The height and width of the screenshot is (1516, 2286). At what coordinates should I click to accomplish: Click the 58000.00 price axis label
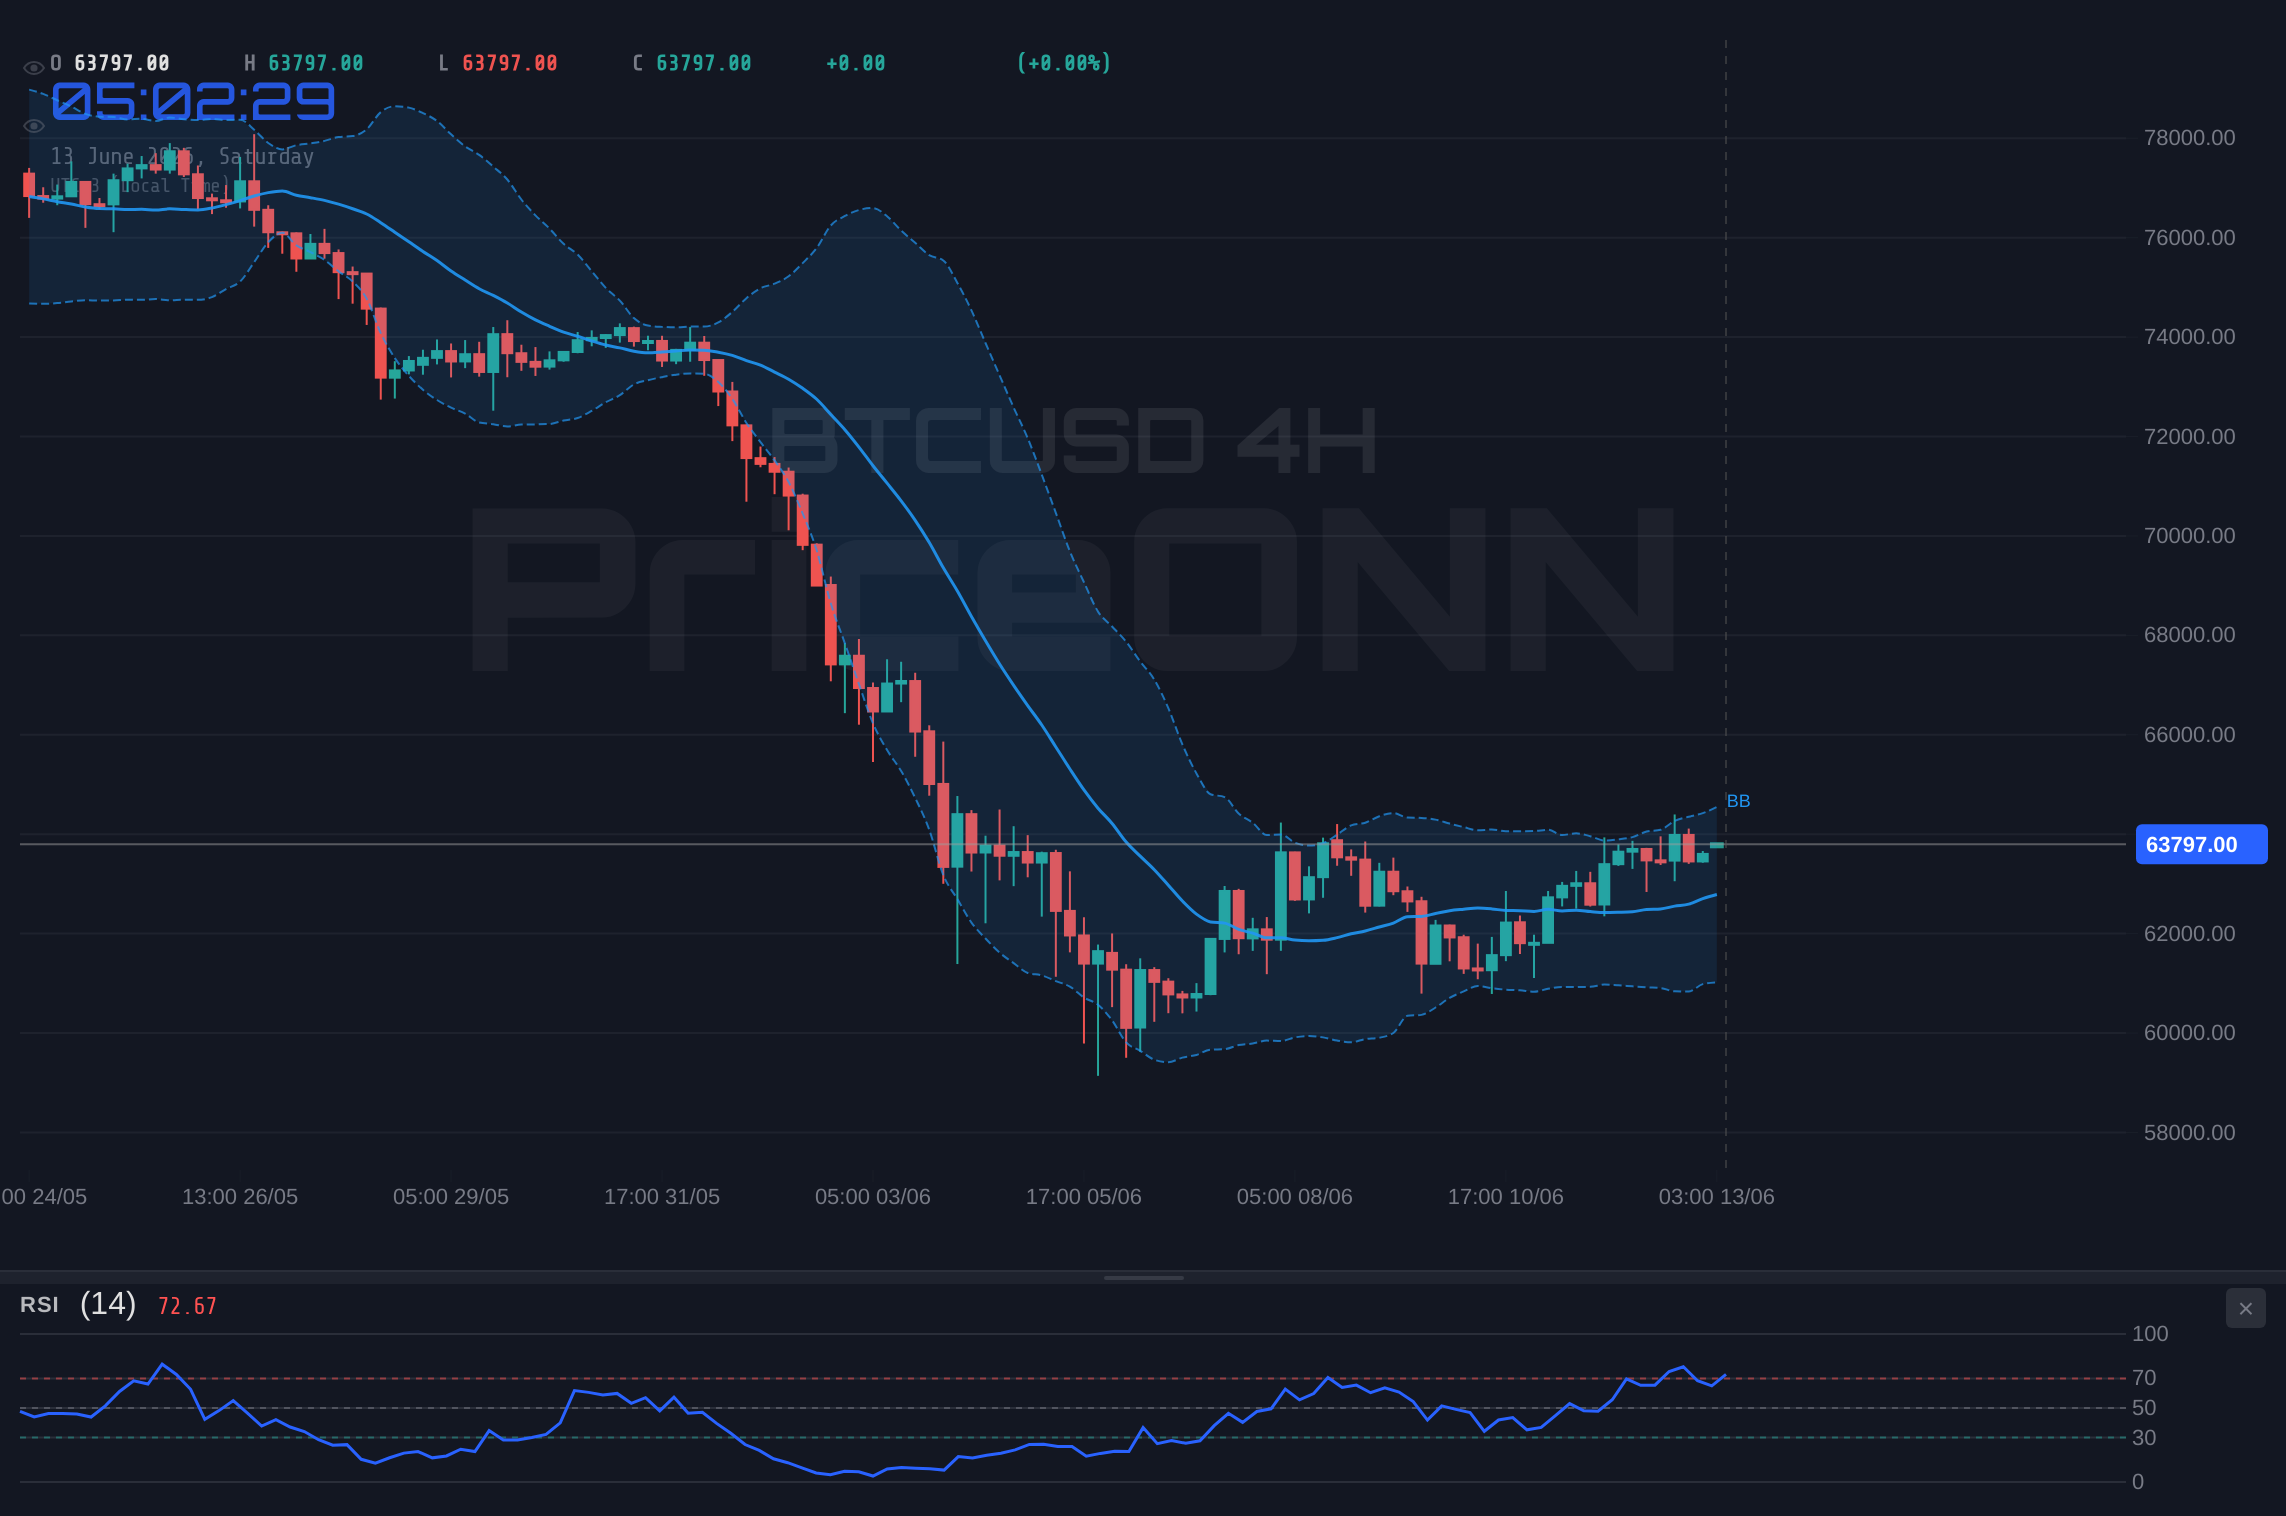click(2189, 1133)
